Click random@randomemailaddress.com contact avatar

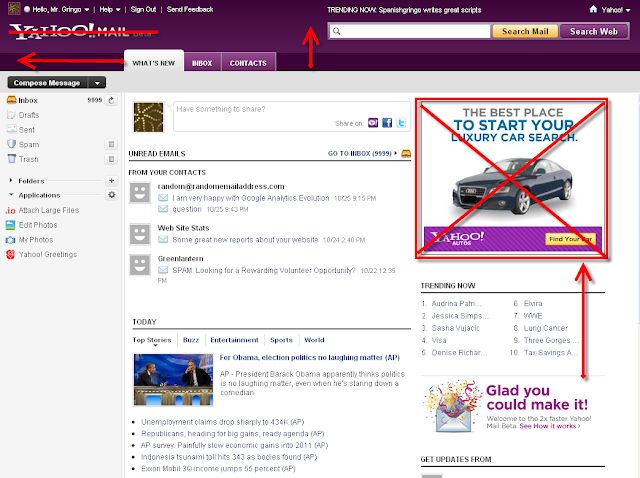[140, 193]
